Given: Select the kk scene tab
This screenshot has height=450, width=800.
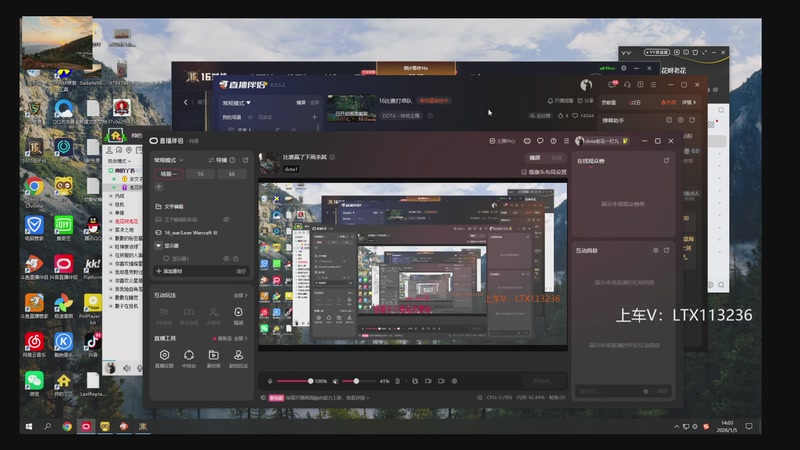Looking at the screenshot, I should (x=232, y=174).
